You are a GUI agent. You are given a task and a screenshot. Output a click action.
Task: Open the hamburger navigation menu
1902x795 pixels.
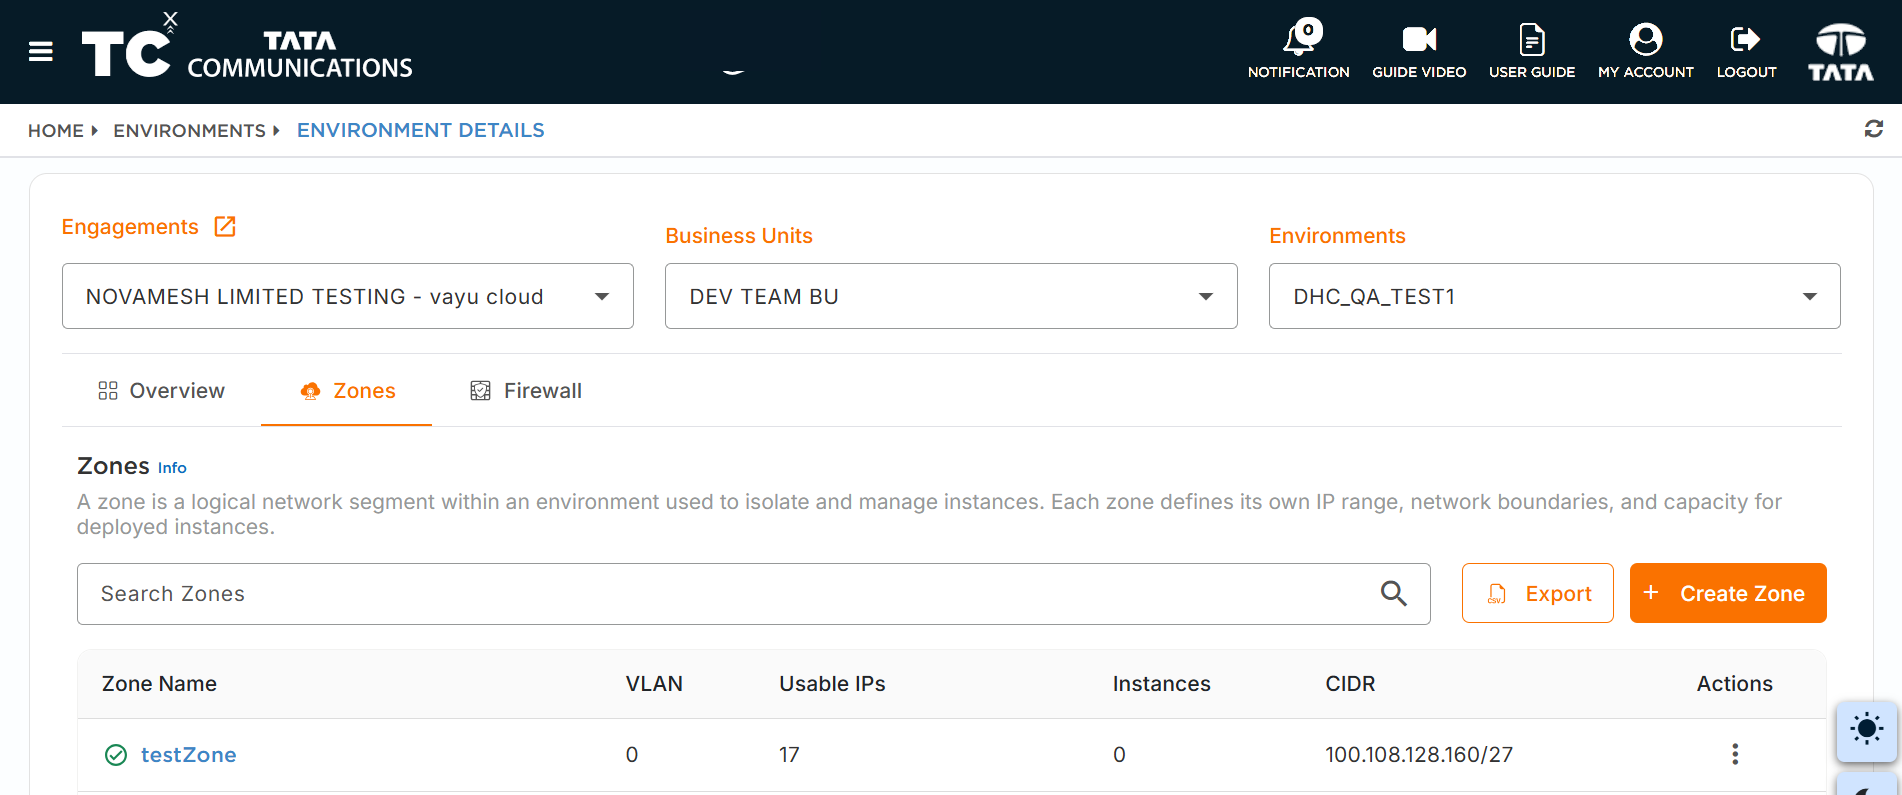[41, 52]
